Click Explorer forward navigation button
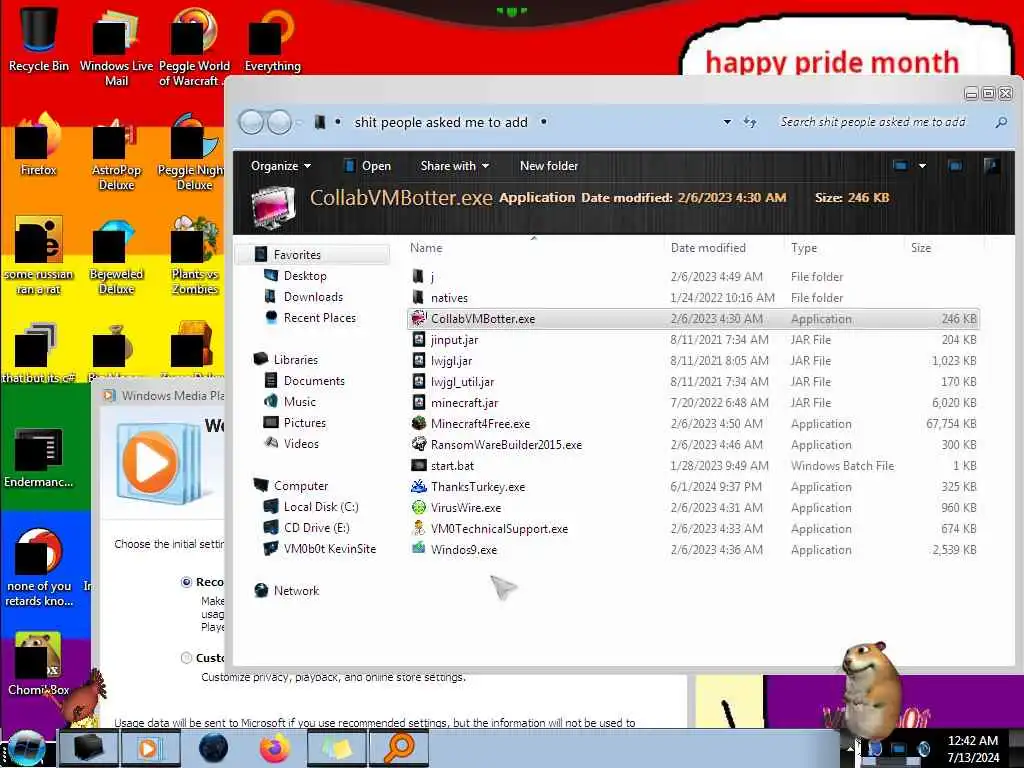The height and width of the screenshot is (768, 1024). [x=280, y=122]
